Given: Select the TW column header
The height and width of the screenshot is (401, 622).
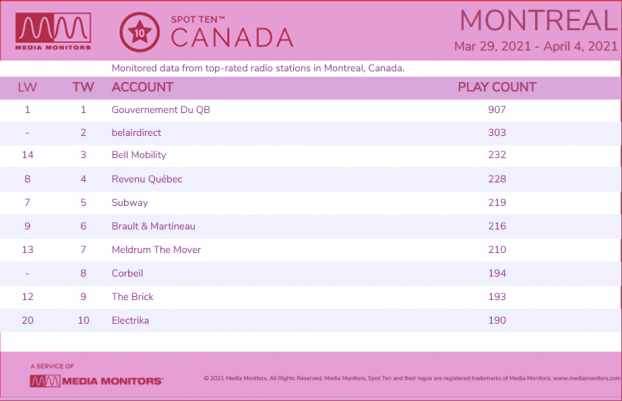Looking at the screenshot, I should [83, 87].
